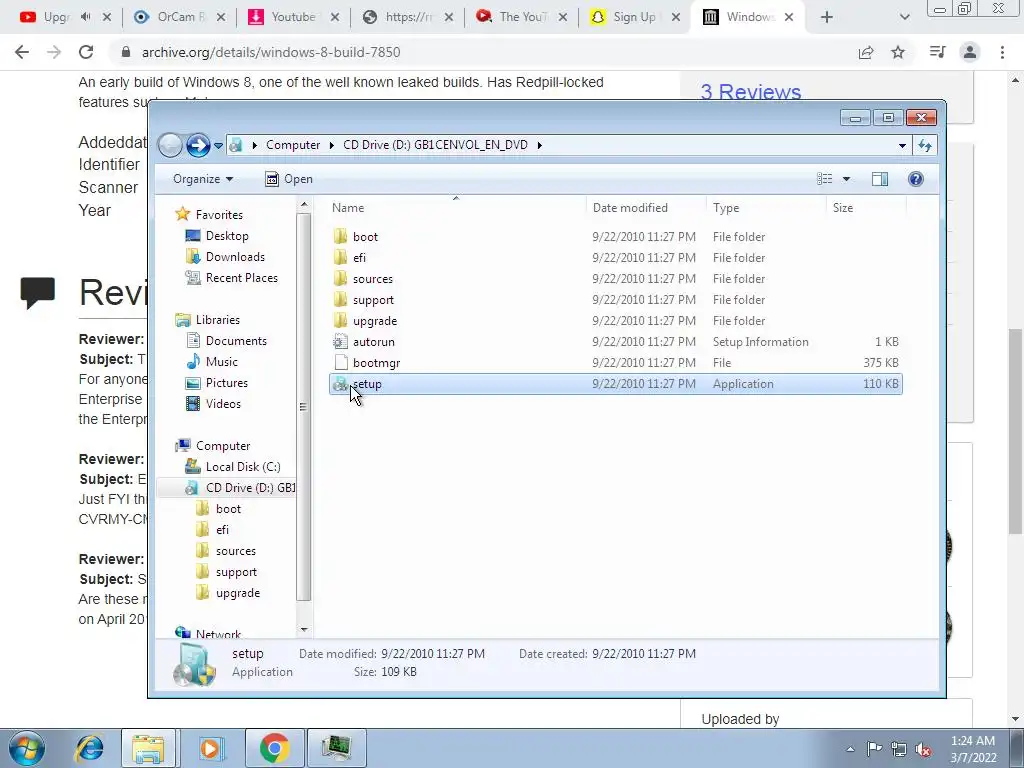Open a new Chrome tab
This screenshot has height=768, width=1024.
coord(827,18)
